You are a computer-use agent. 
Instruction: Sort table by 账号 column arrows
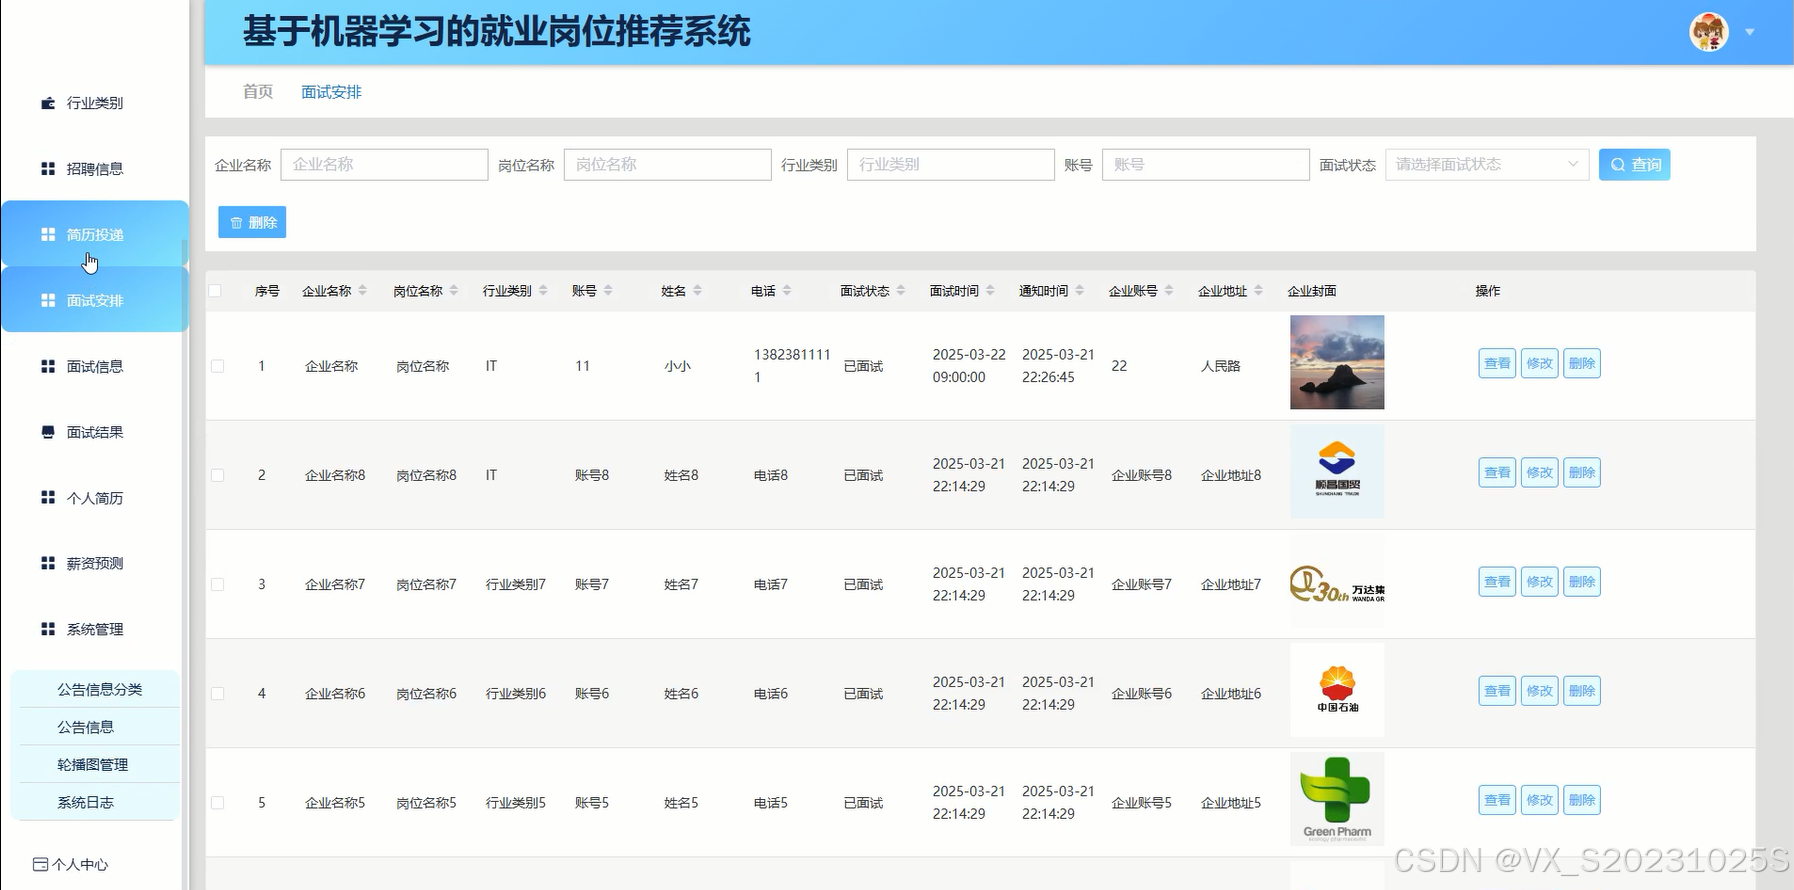point(608,291)
